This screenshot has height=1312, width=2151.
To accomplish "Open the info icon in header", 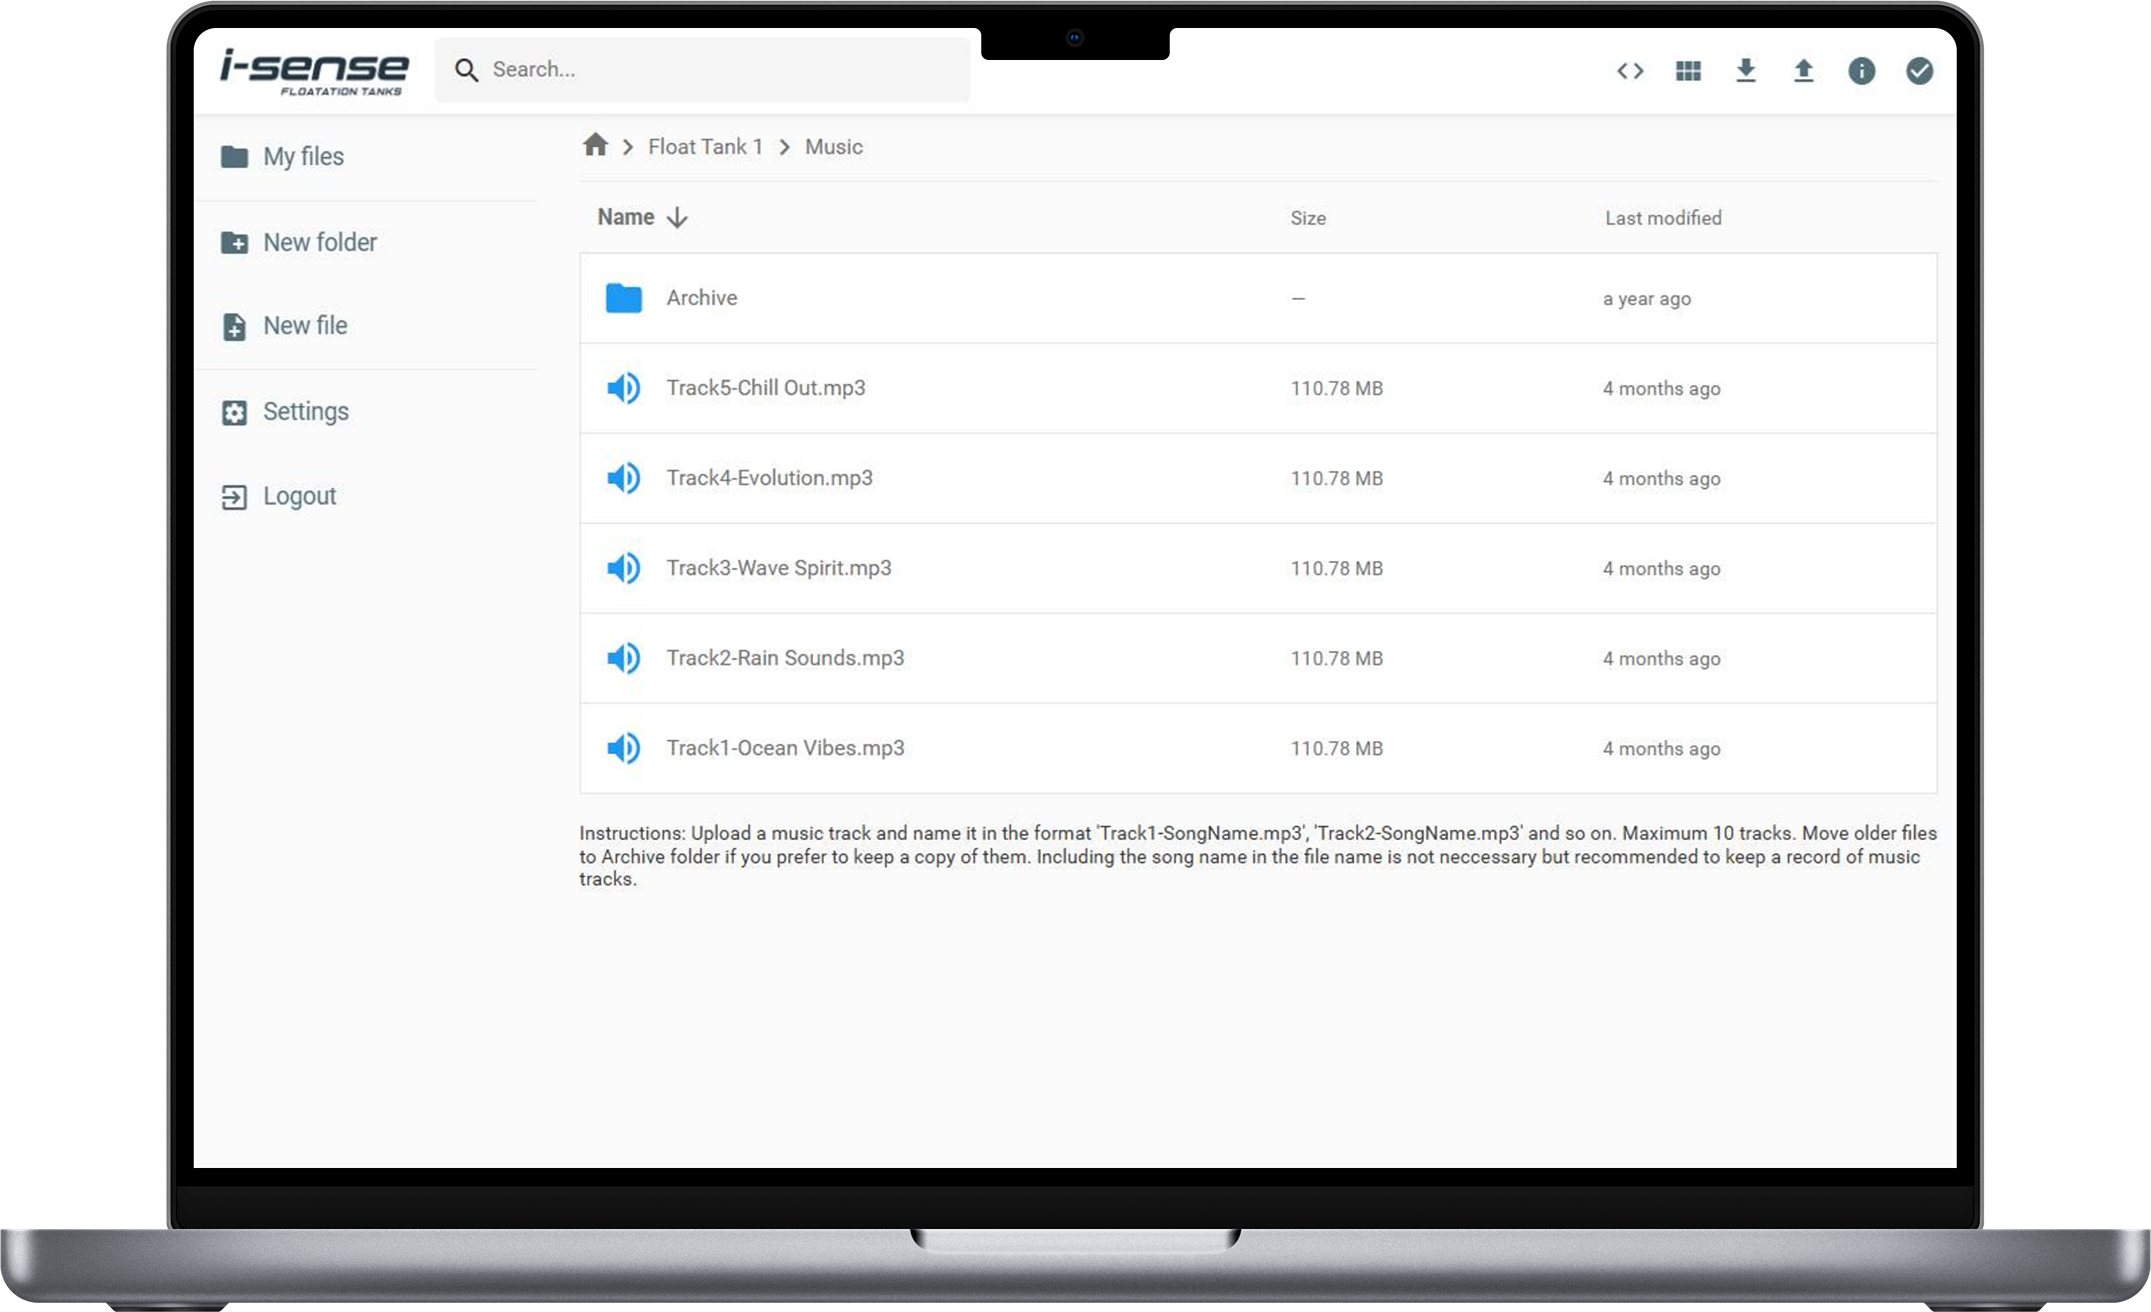I will (1861, 71).
